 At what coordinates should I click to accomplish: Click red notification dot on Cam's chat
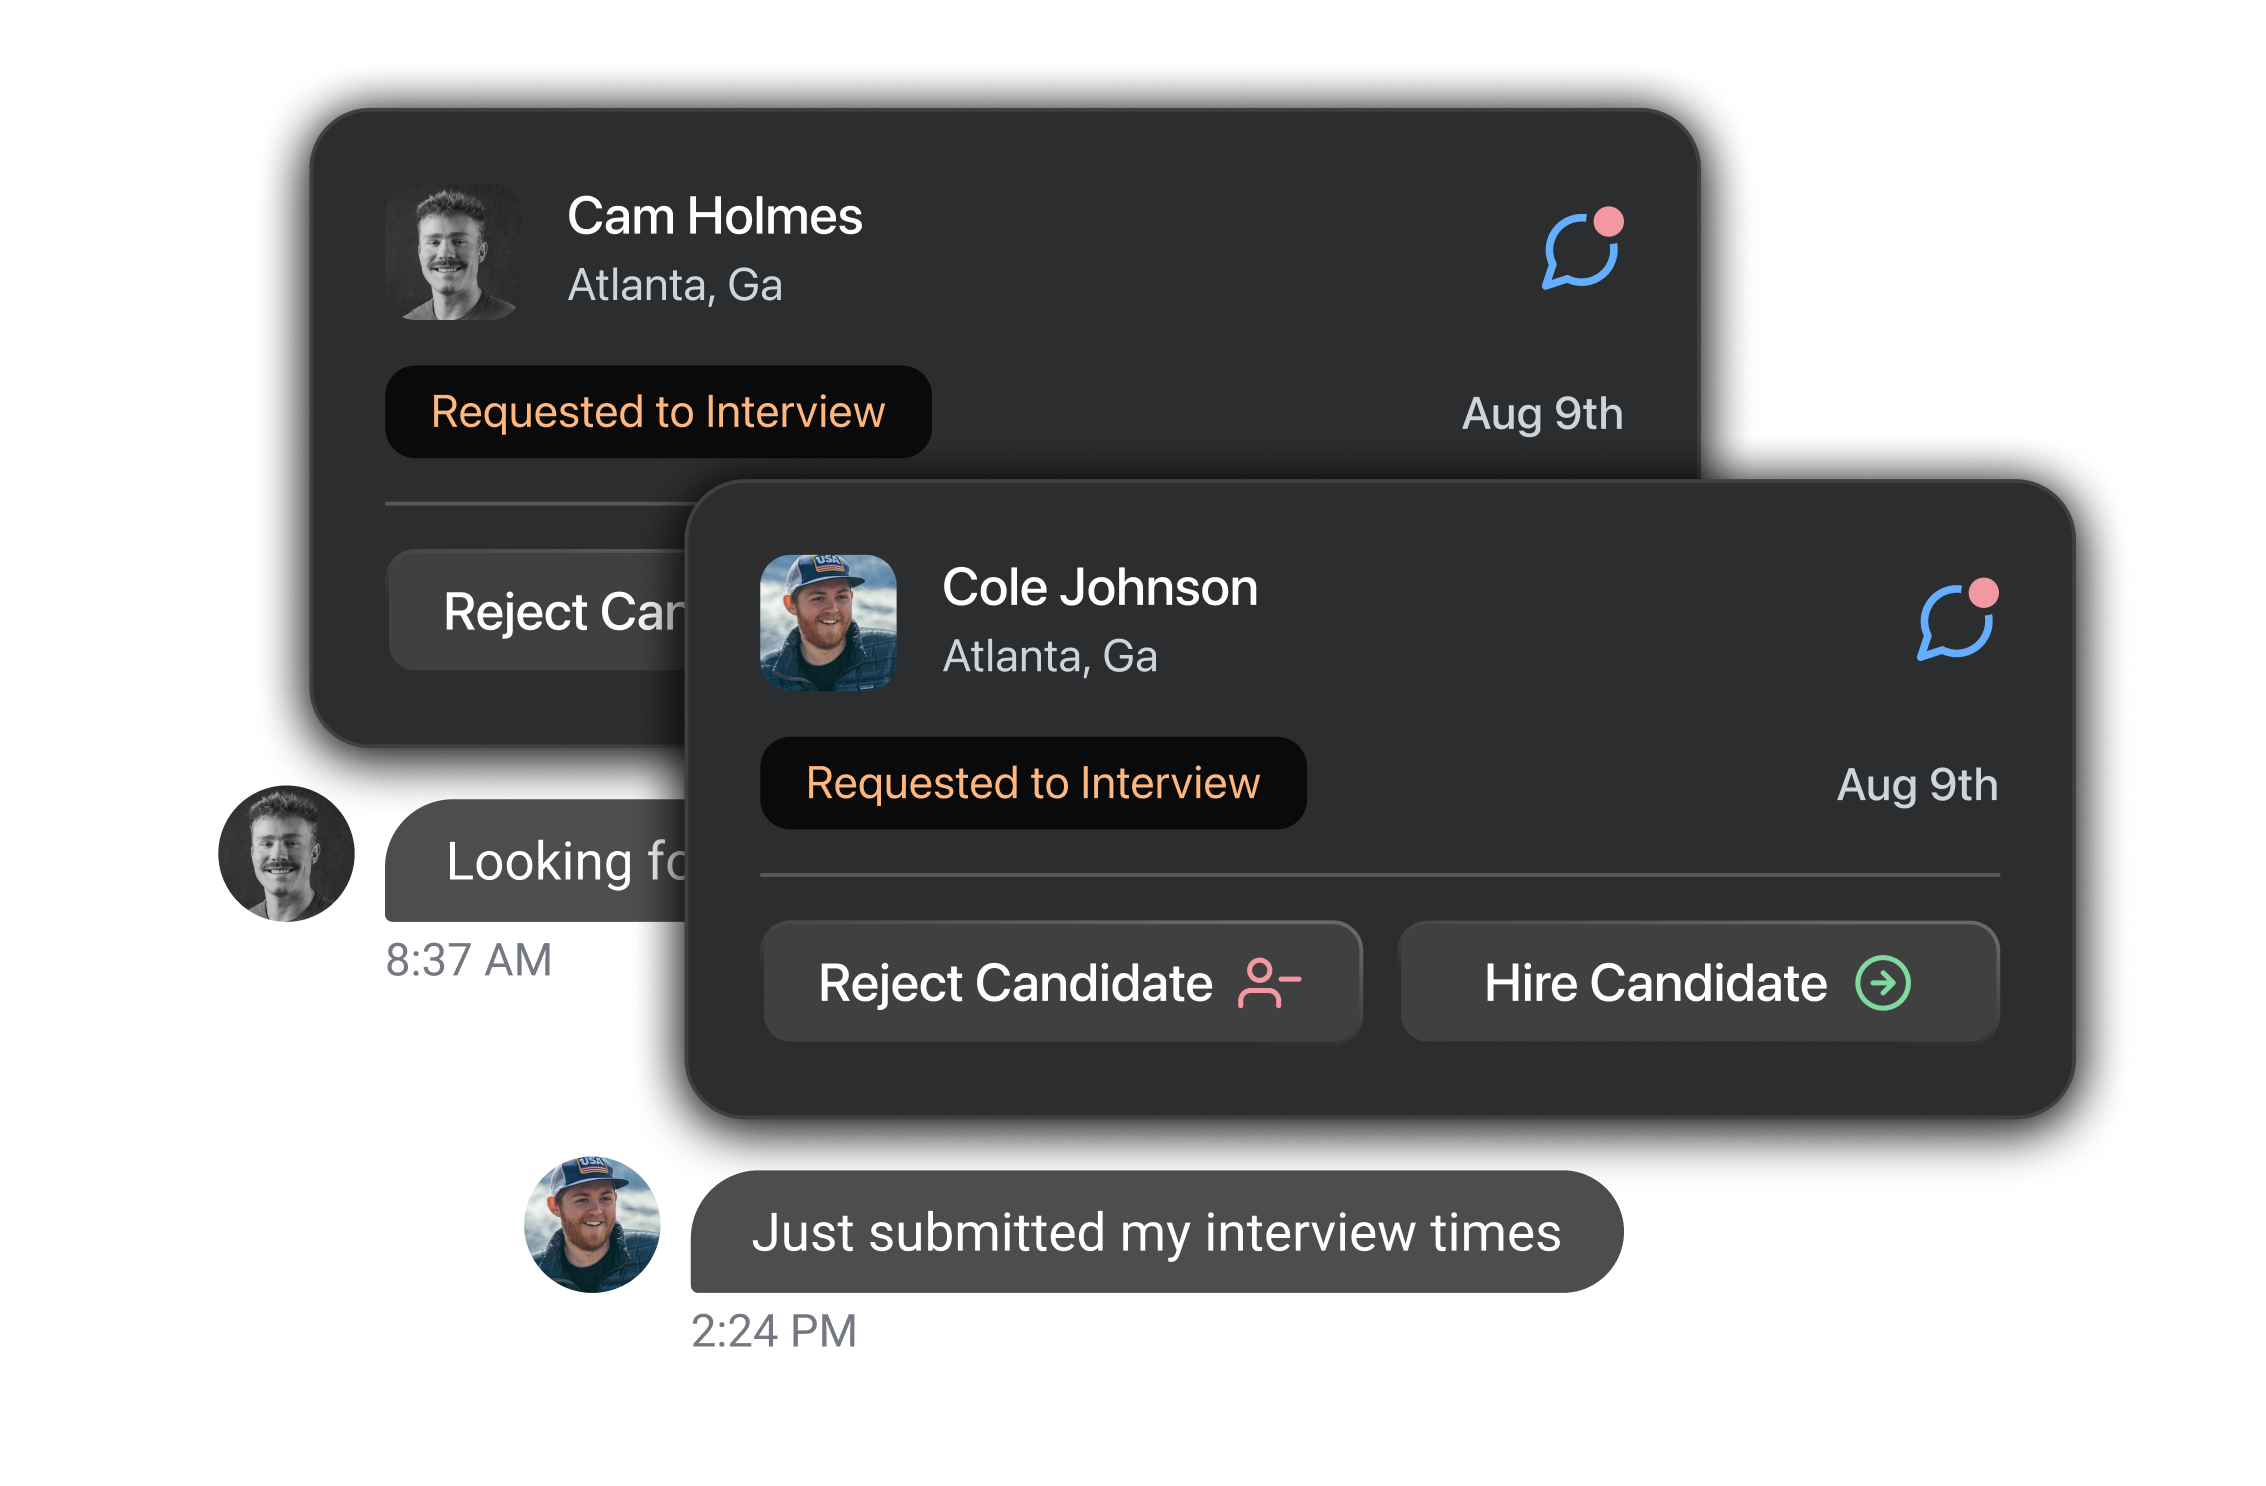1608,221
